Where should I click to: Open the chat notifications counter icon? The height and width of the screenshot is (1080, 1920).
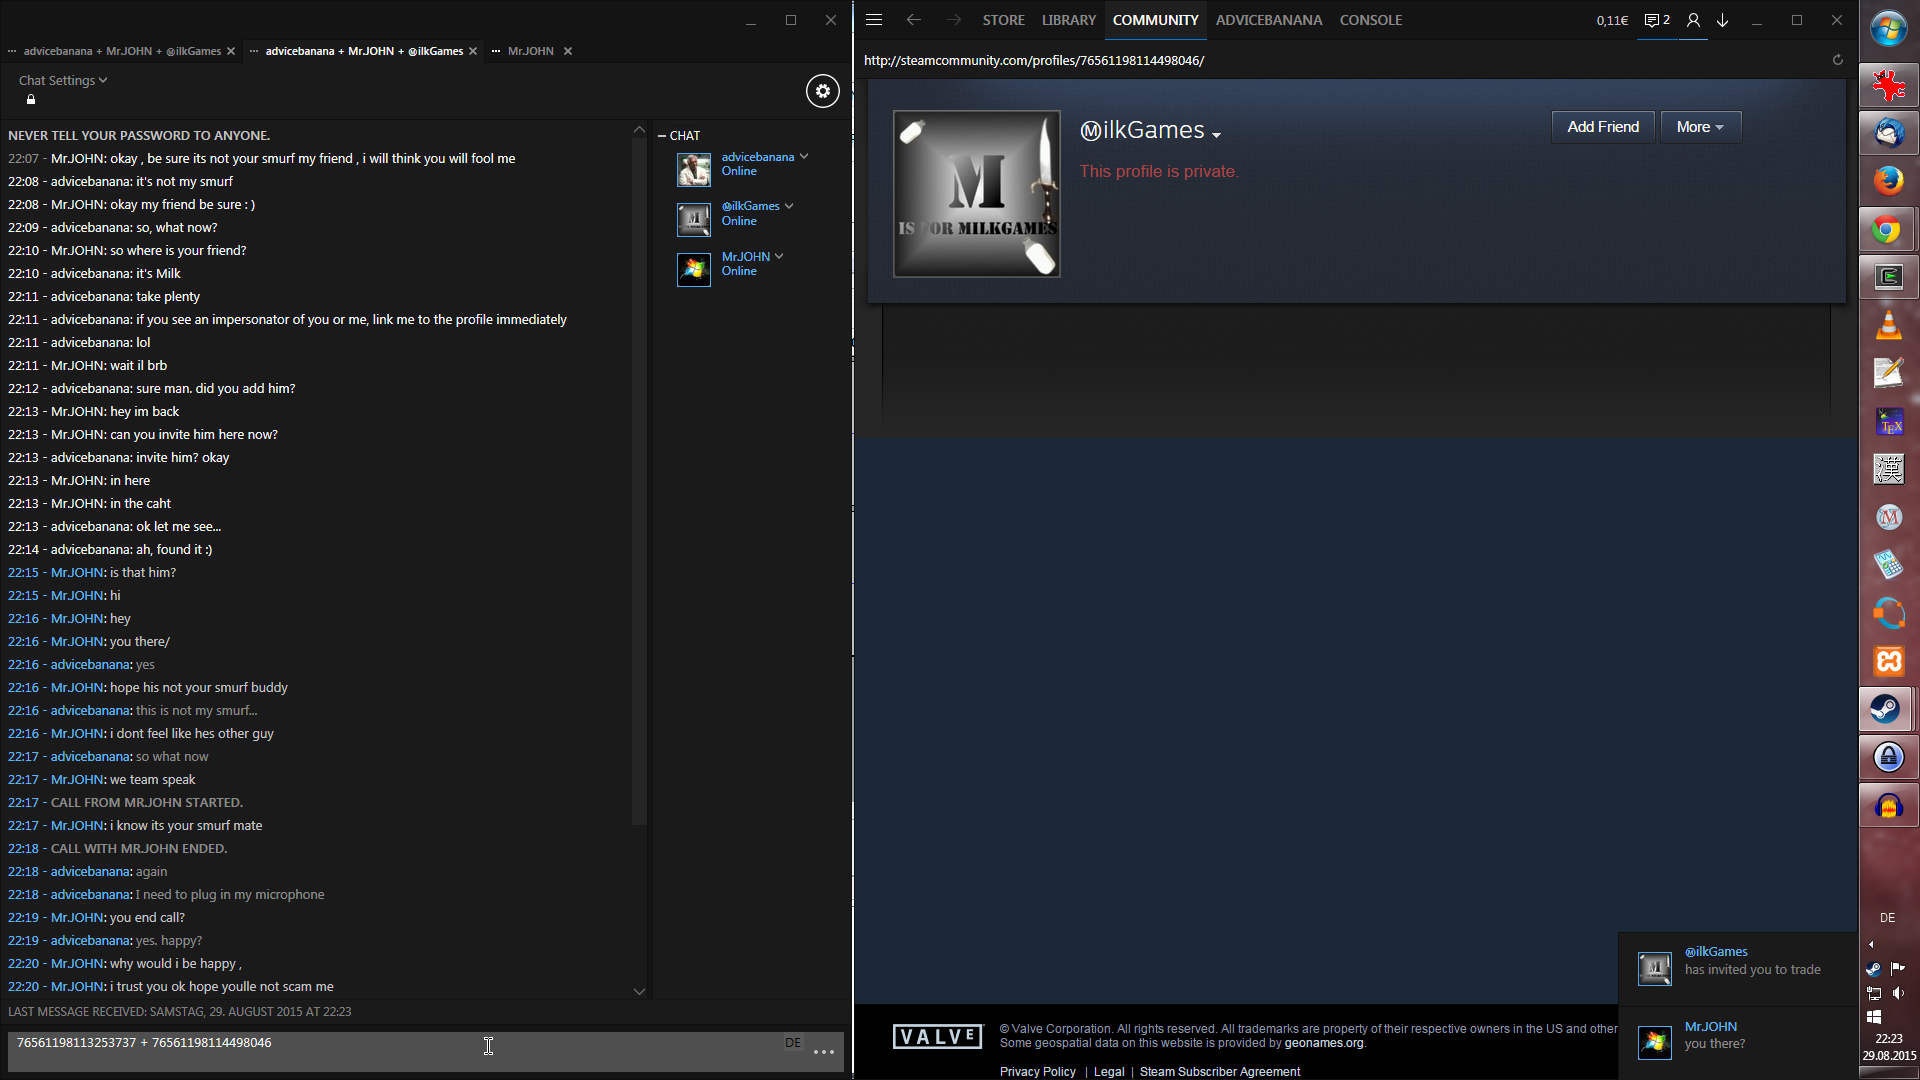pos(1657,20)
